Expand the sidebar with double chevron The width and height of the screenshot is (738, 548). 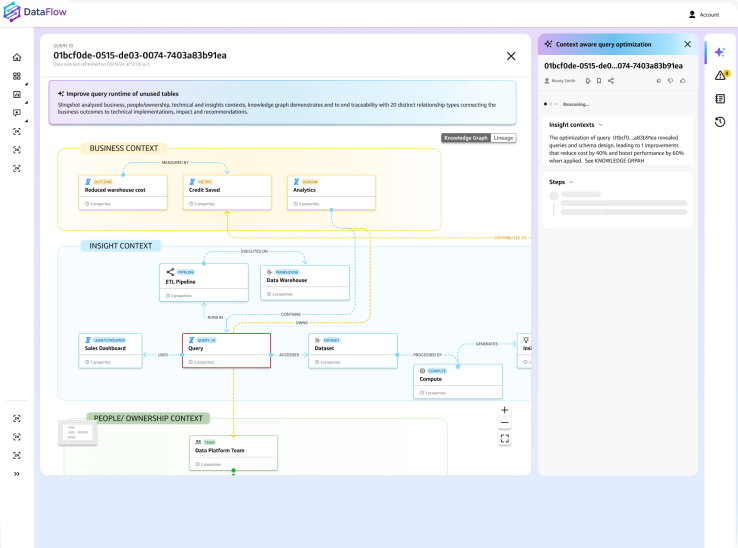pos(17,474)
